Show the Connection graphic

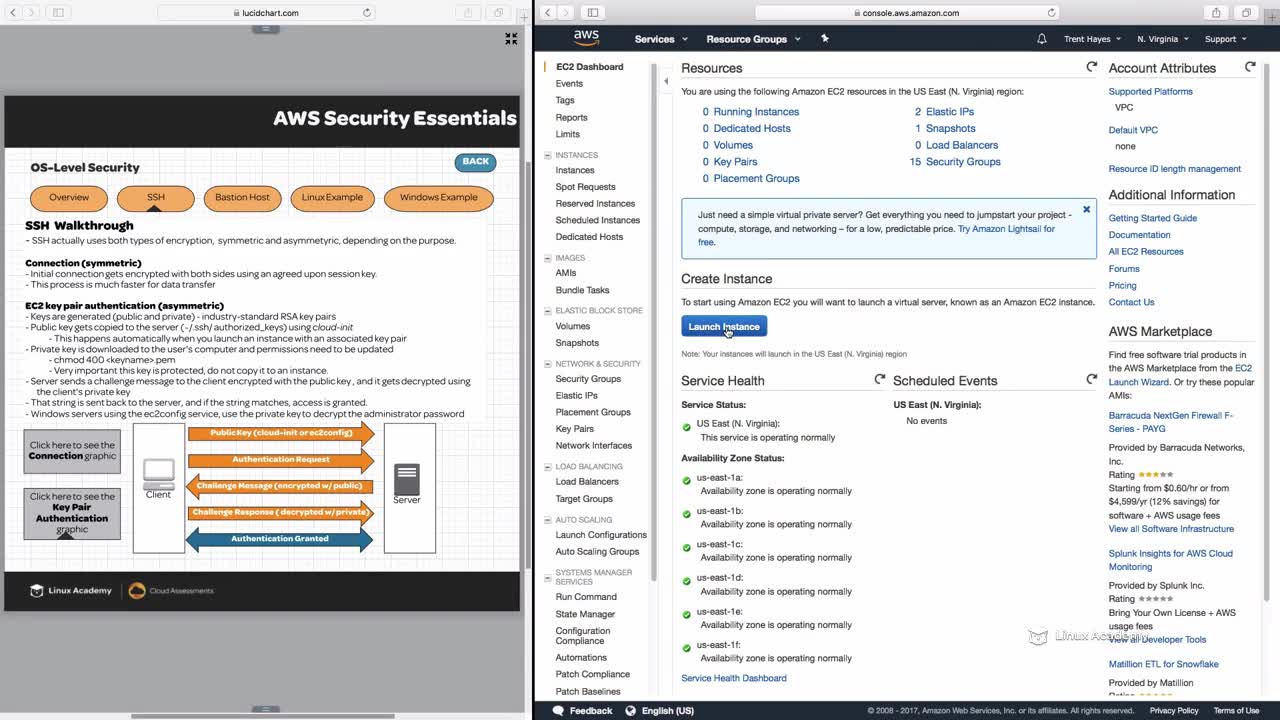point(72,451)
